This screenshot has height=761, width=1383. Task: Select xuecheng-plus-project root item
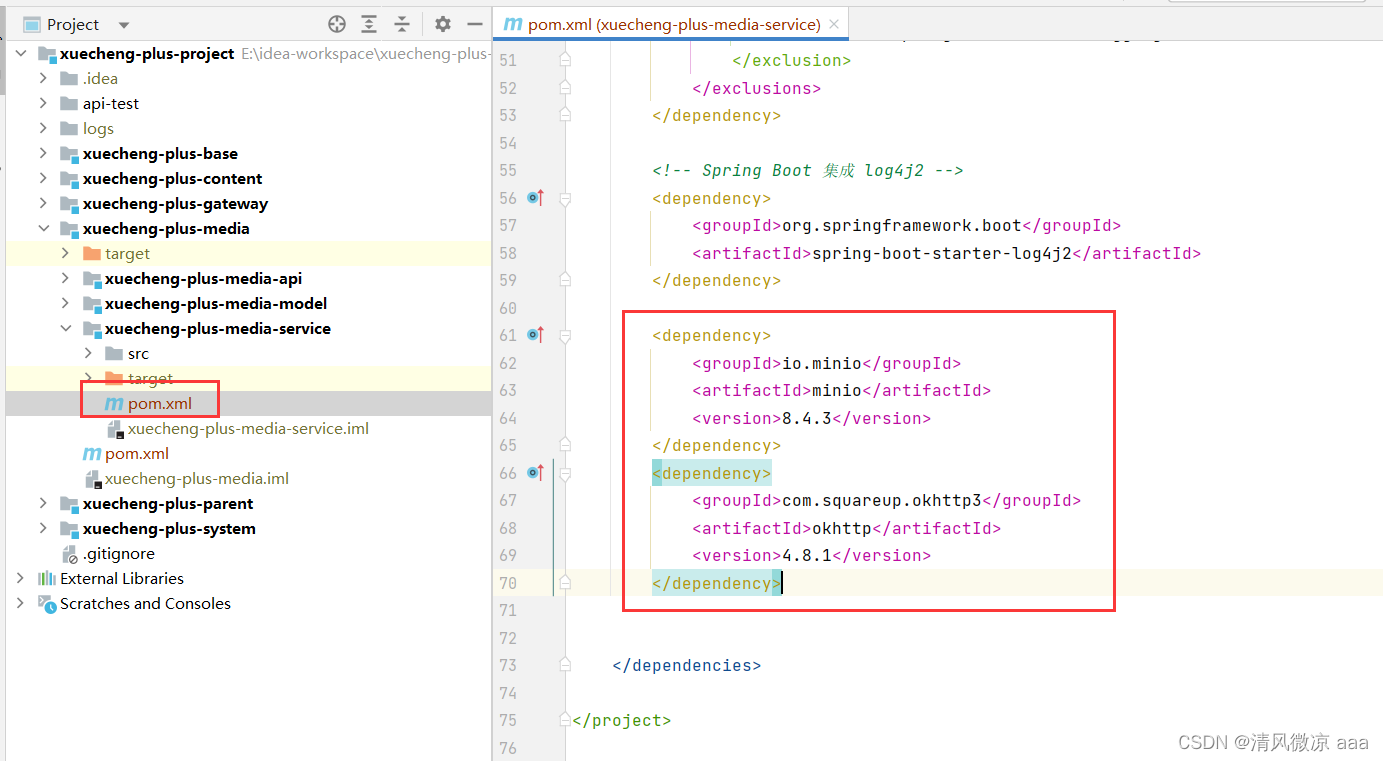pyautogui.click(x=147, y=53)
